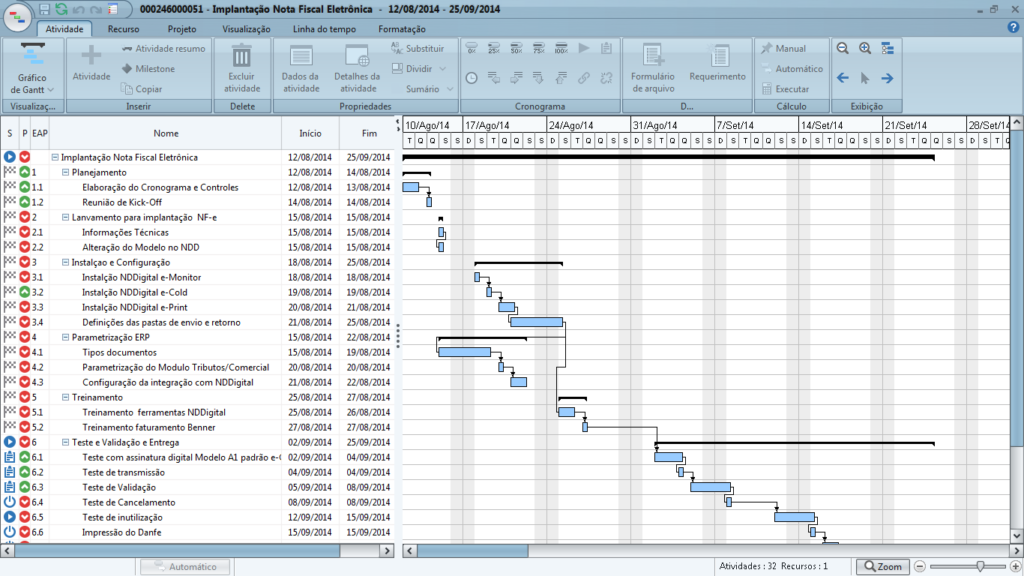Viewport: 1024px width, 576px height.
Task: Open the Linha do tempo tab
Action: coord(319,29)
